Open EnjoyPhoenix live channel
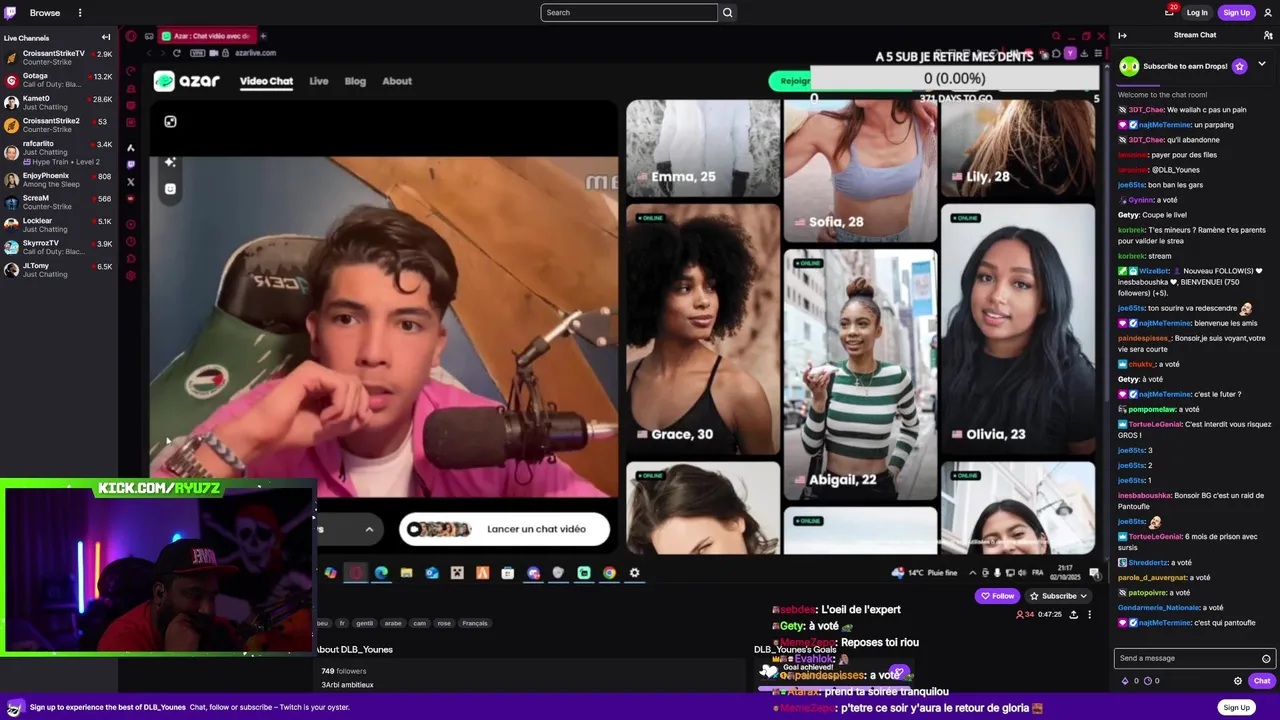The image size is (1280, 720). tap(58, 180)
